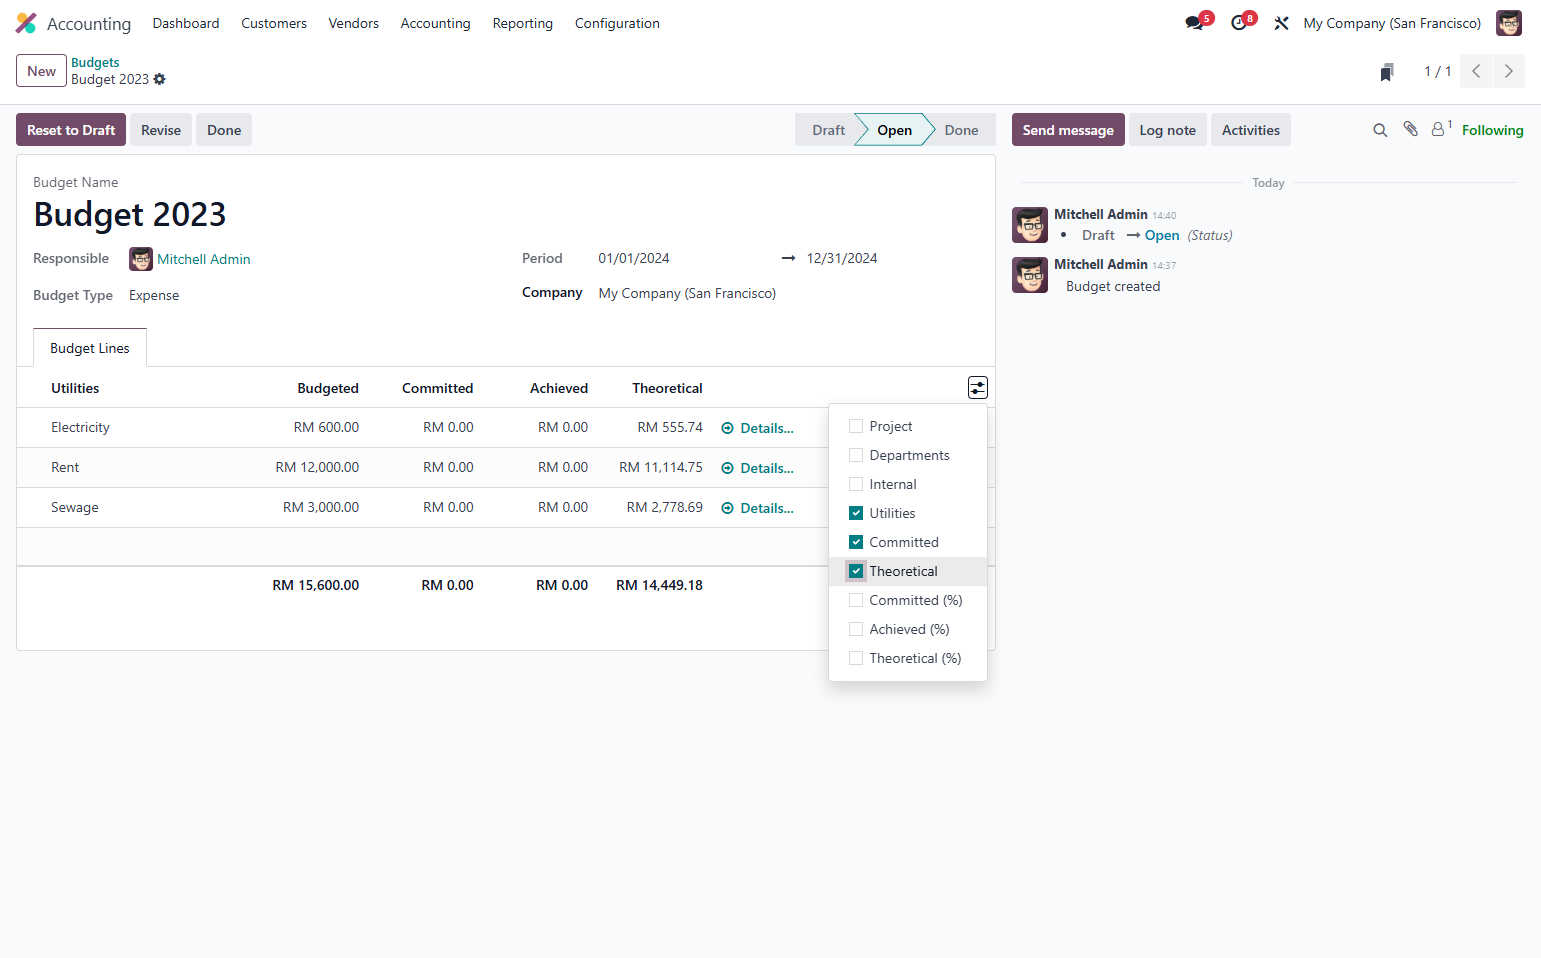Uncheck the Theoretical column checkbox
This screenshot has height=958, width=1541.
point(856,571)
